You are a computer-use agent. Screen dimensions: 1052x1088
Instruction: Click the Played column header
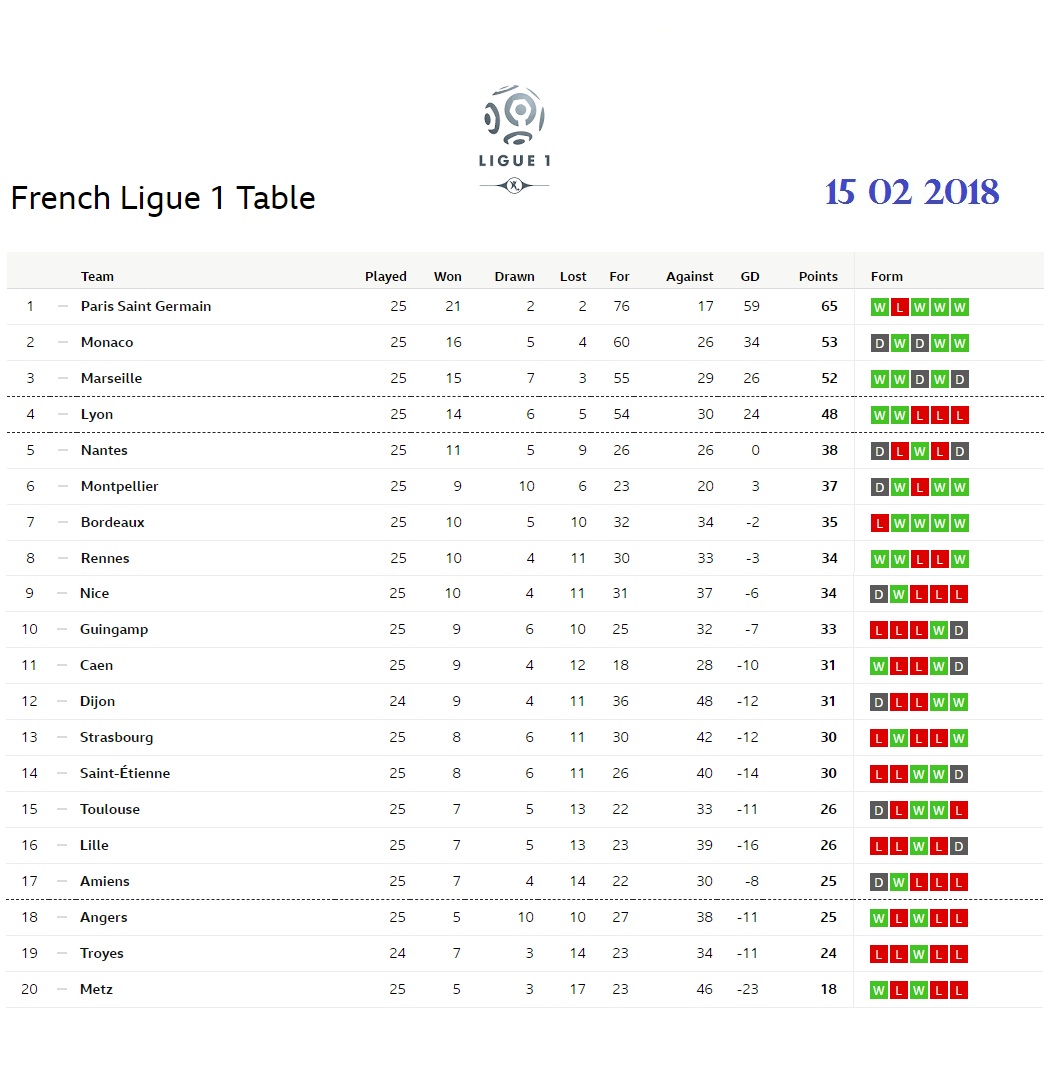pos(385,277)
